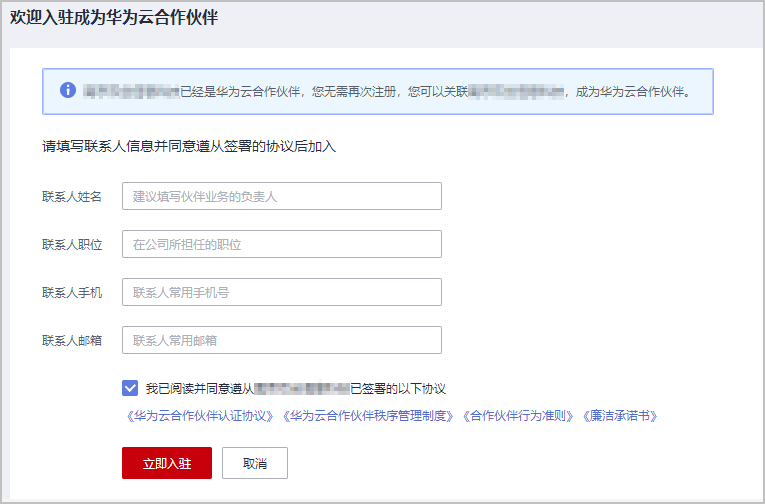The height and width of the screenshot is (504, 765).
Task: Click the 联系人手机 label
Action: tap(72, 292)
